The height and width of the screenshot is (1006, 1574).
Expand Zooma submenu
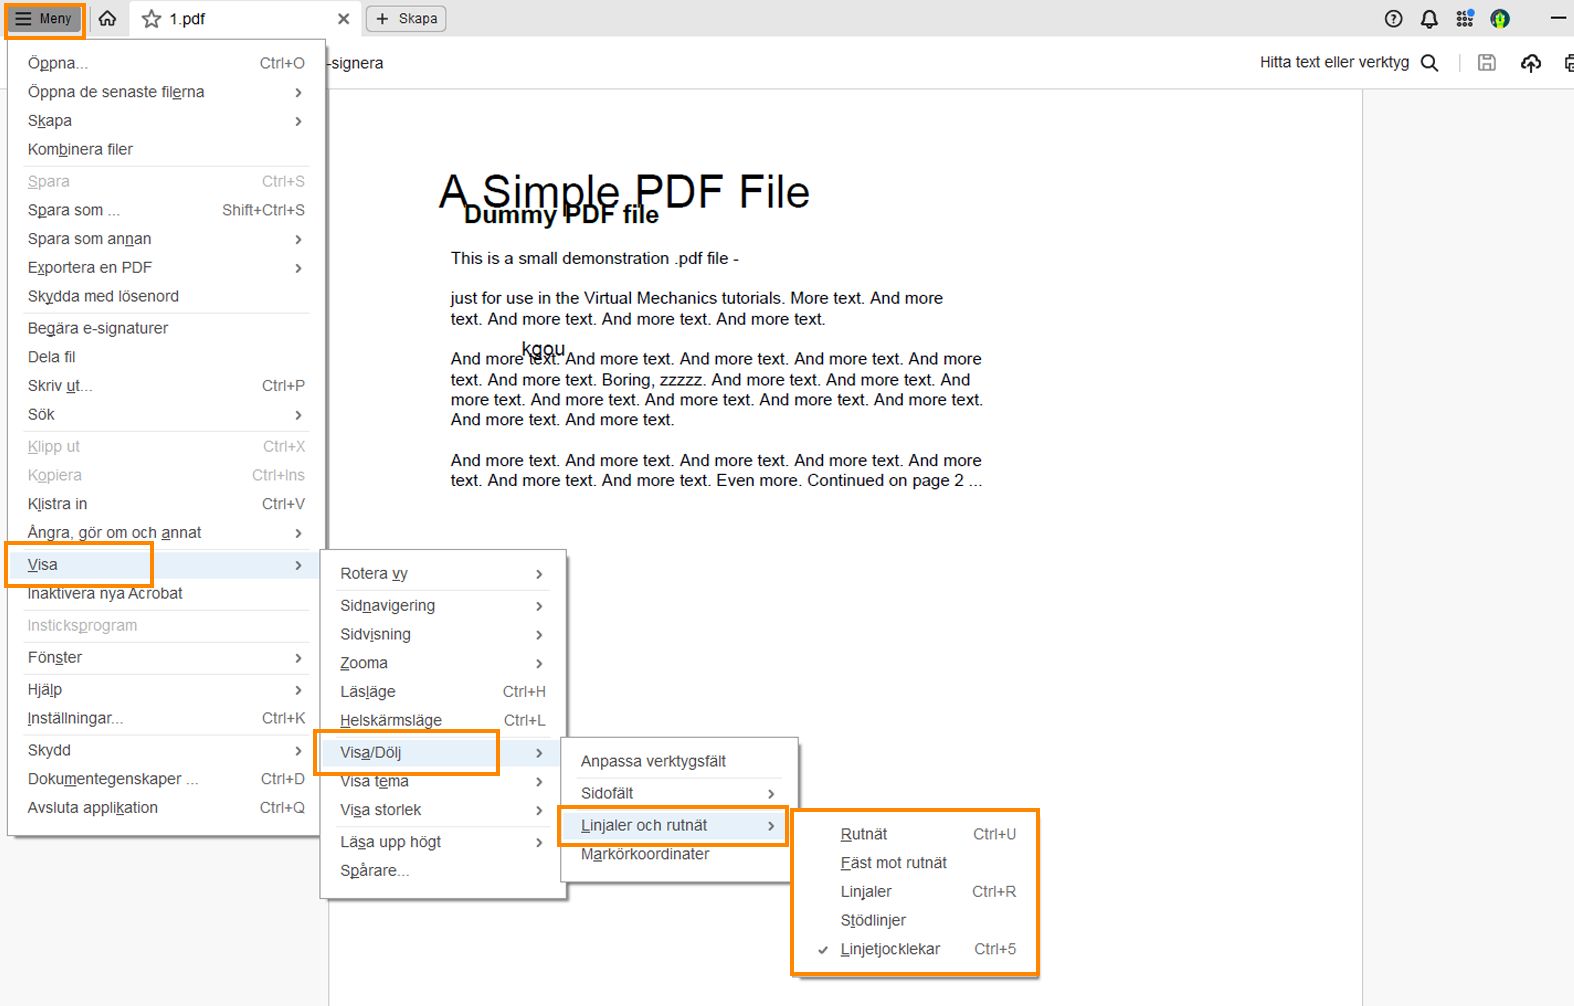tap(443, 663)
